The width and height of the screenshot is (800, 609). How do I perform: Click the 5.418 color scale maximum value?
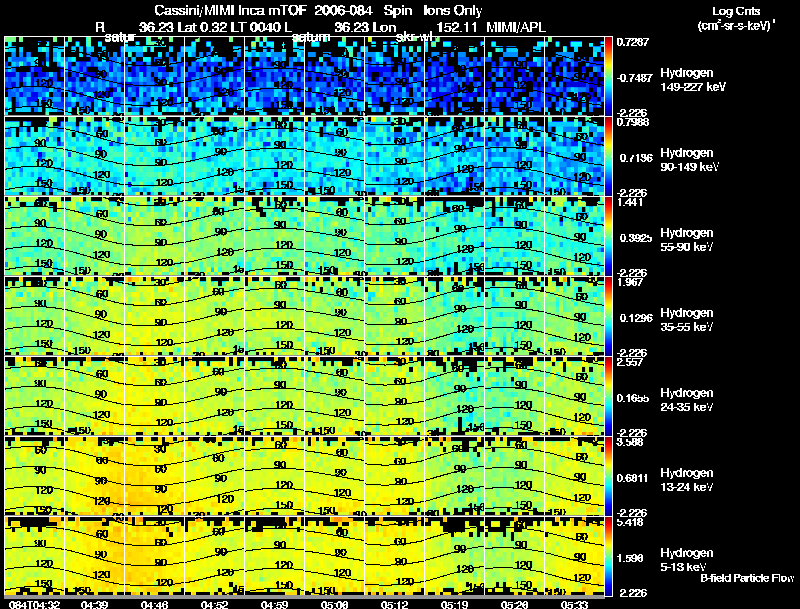click(x=631, y=522)
